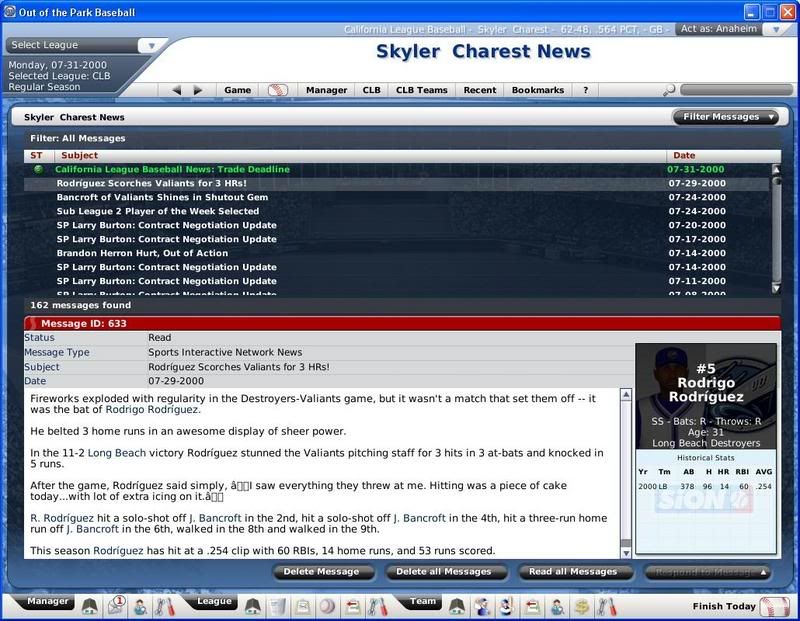This screenshot has height=621, width=800.
Task: Select the Larry Burton message dated 07-17-2000
Action: [396, 239]
